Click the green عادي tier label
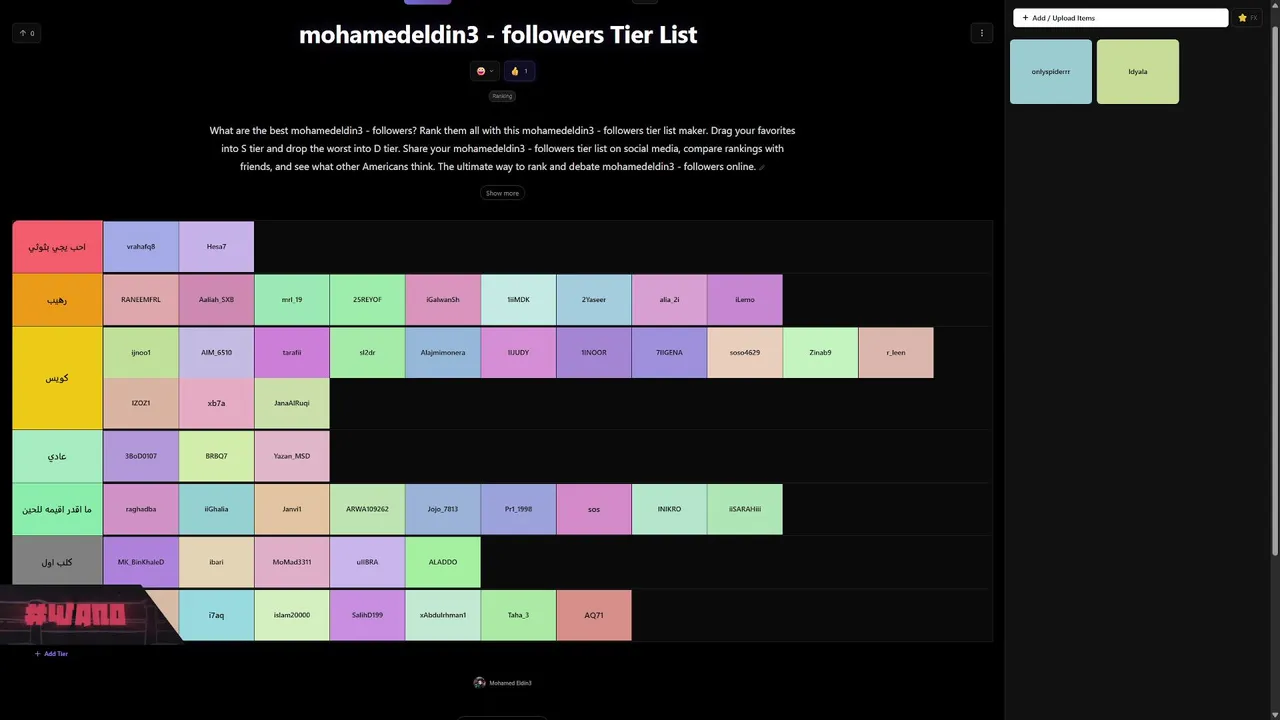The width and height of the screenshot is (1280, 720). [57, 456]
